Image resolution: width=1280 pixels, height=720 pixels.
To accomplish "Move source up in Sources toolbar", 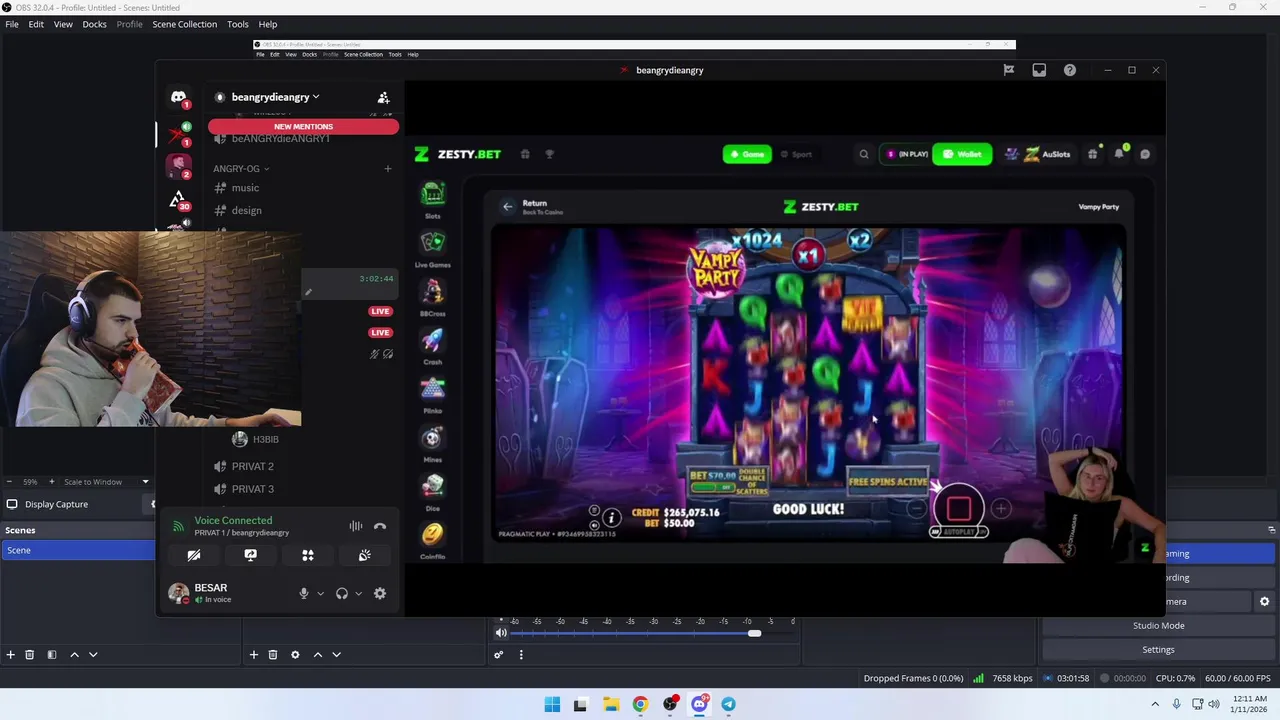I will tap(318, 655).
